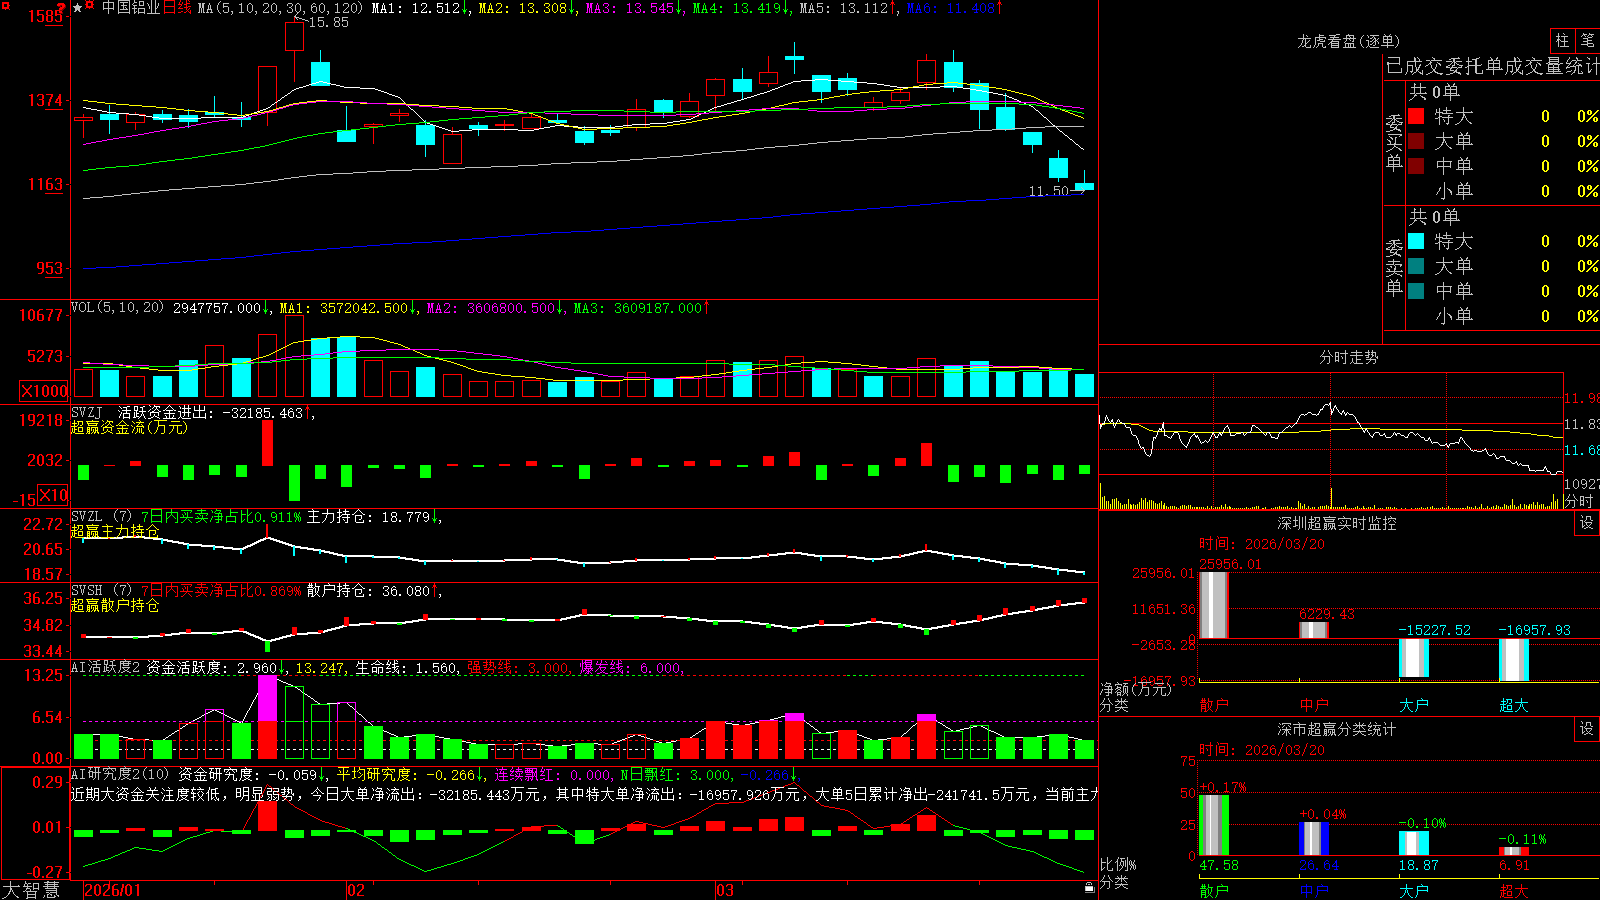The image size is (1600, 900).
Task: Click the MA(5,10,20,30,60,120) indicator label
Action: coord(280,8)
